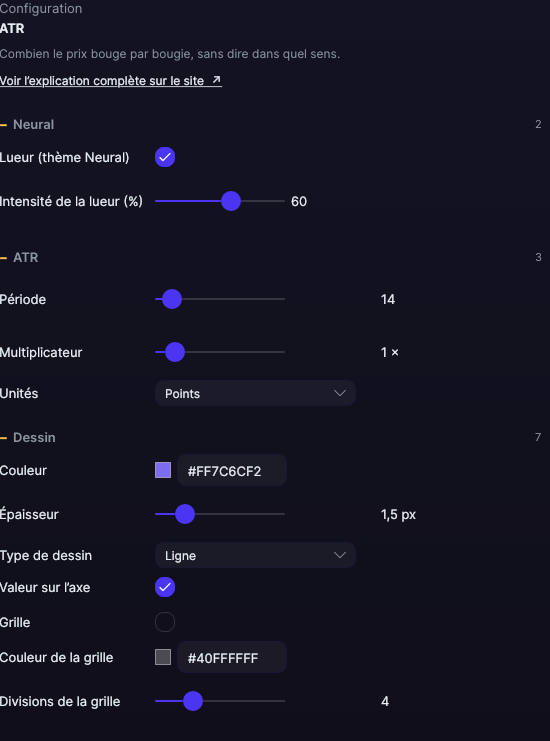
Task: Click the #FF7C6CF2 color hex field
Action: point(232,471)
